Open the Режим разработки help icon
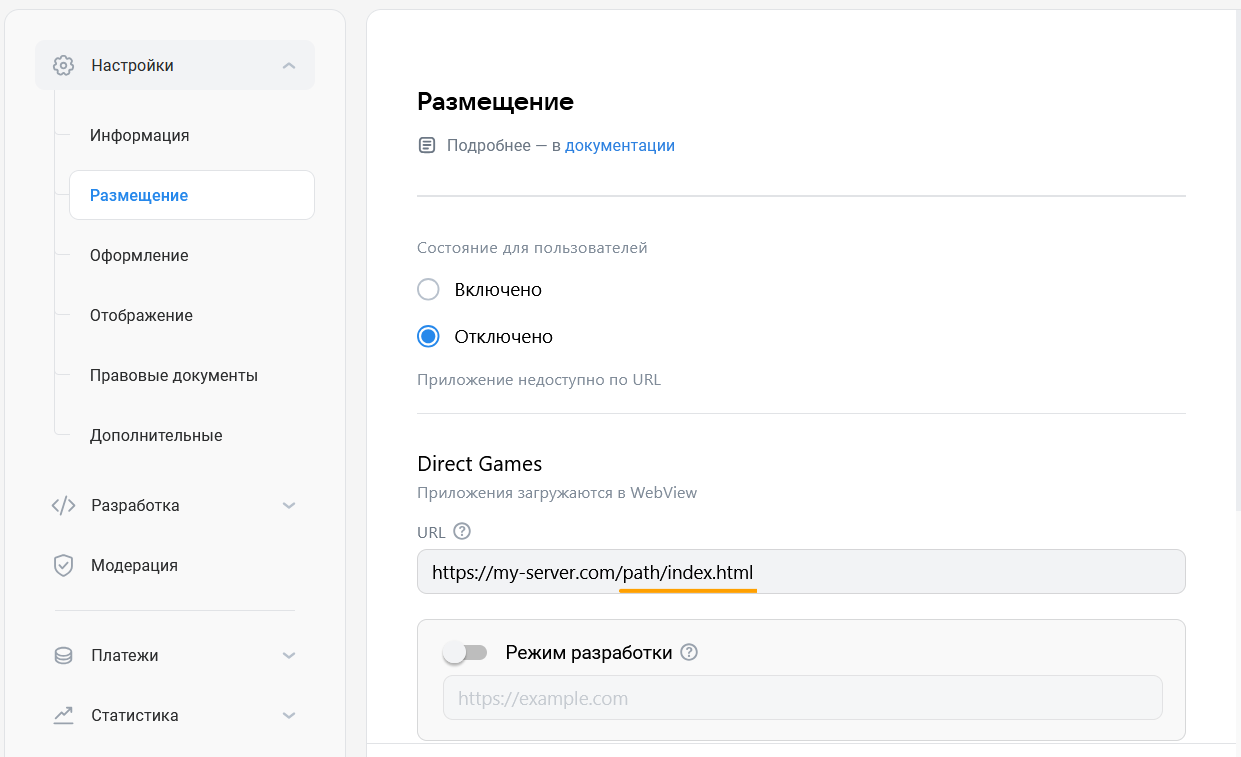 (689, 652)
